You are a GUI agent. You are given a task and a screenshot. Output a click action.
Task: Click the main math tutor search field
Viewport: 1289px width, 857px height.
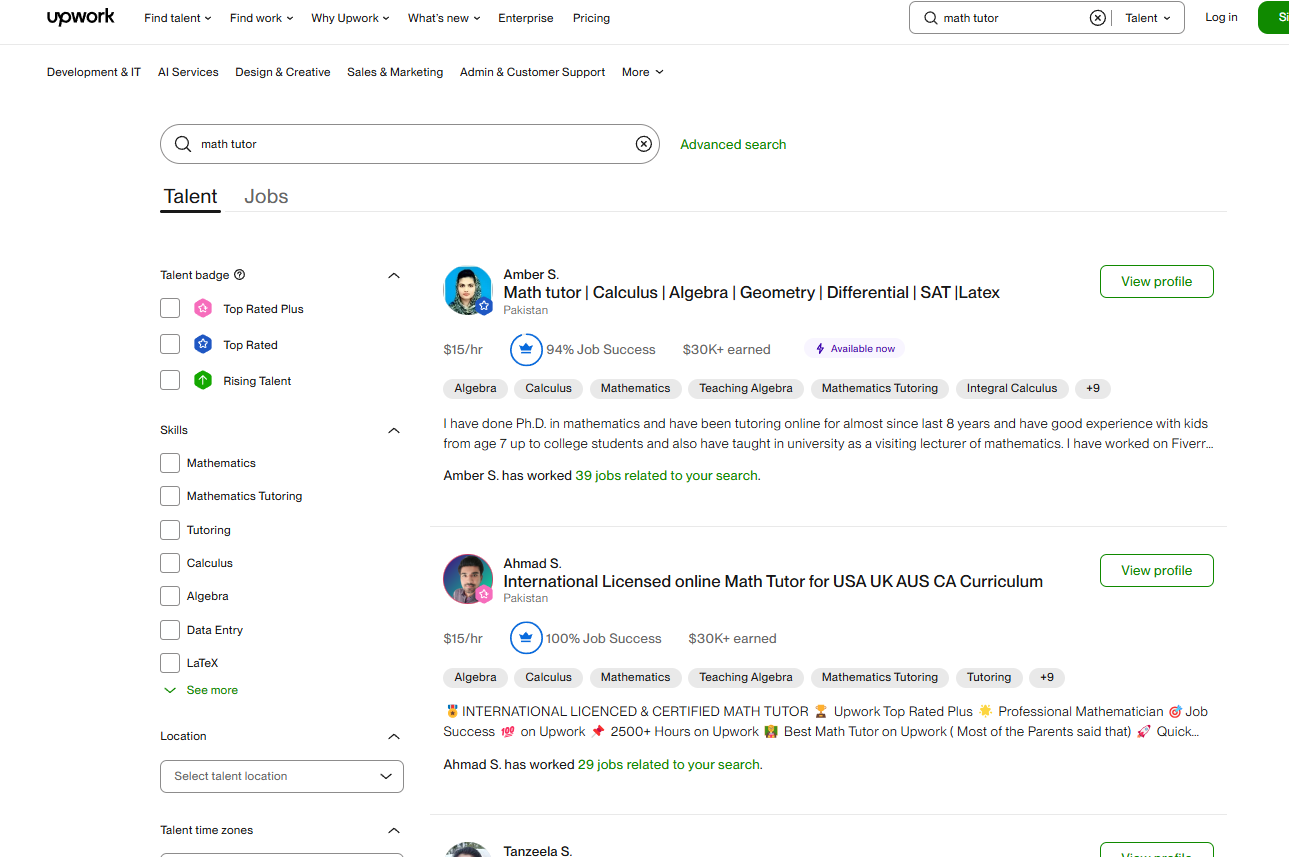tap(410, 144)
